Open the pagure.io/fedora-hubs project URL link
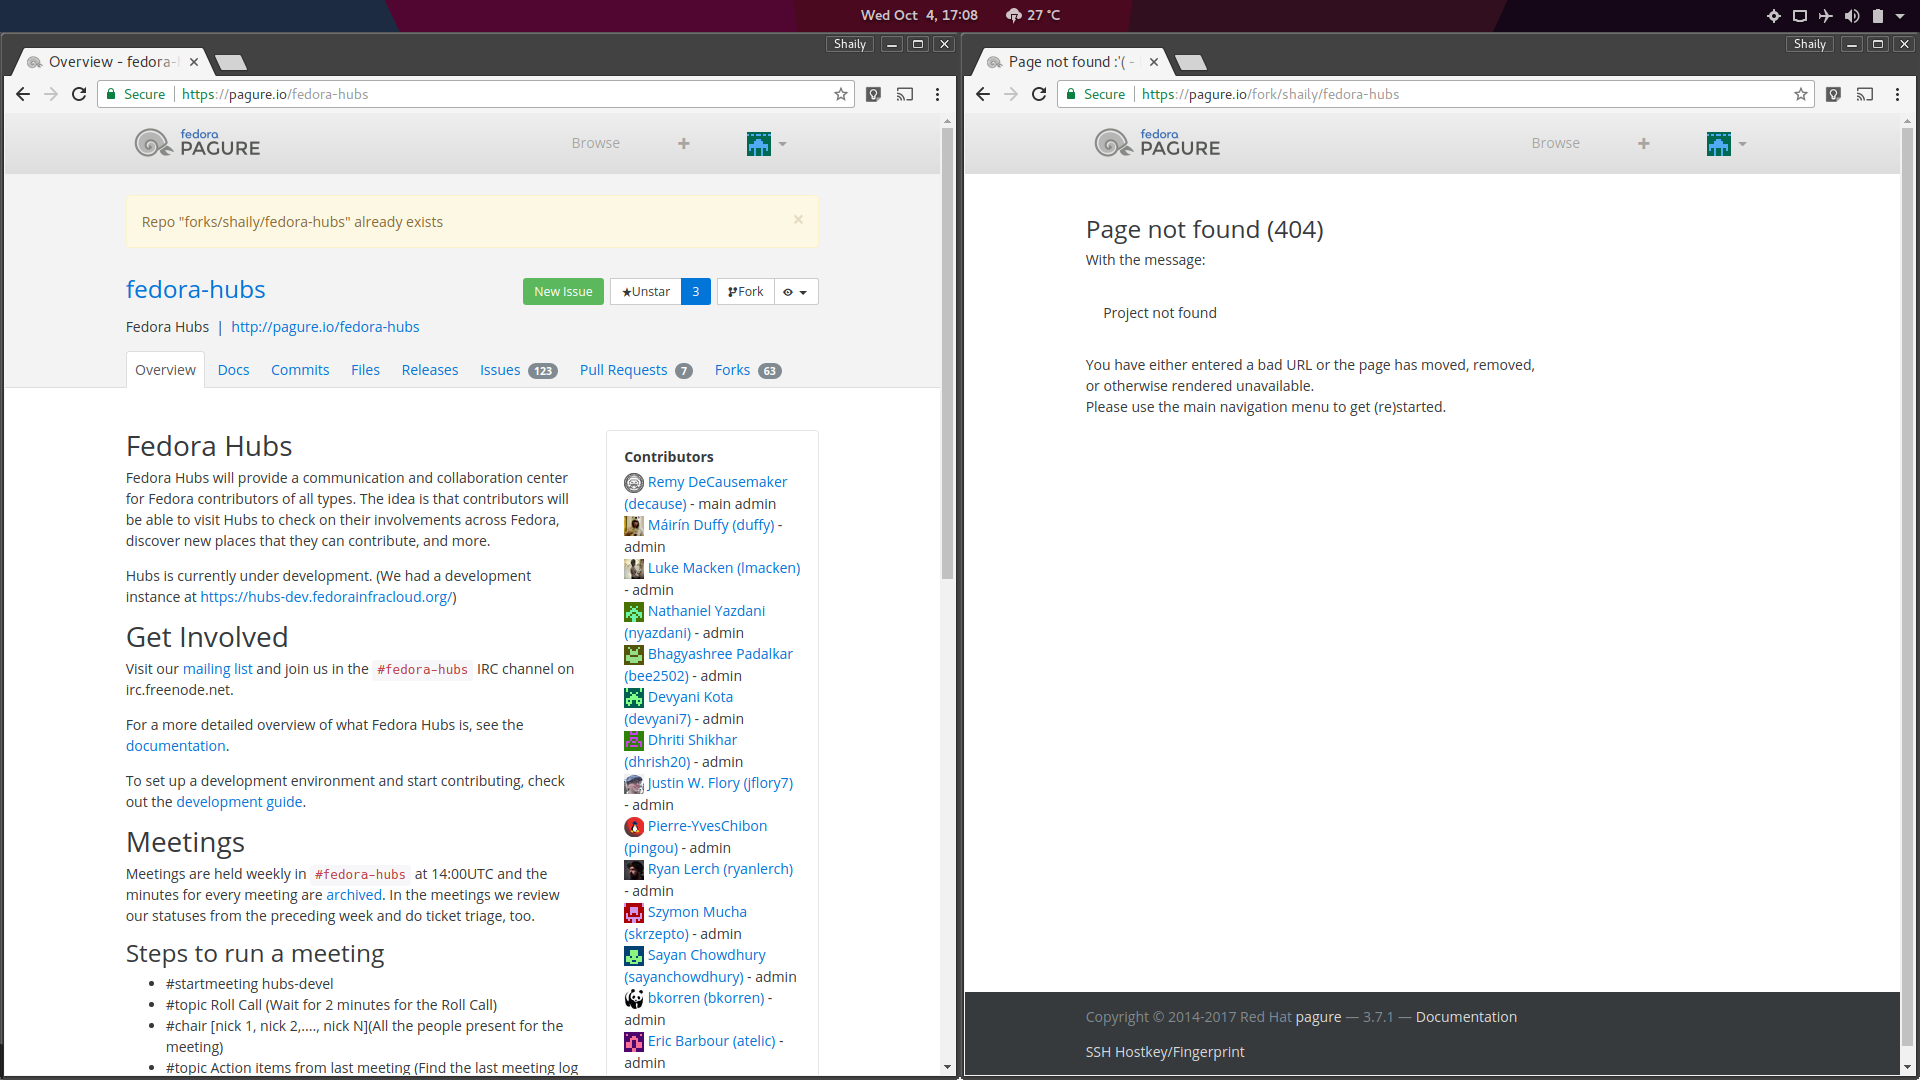The image size is (1920, 1080). 325,327
